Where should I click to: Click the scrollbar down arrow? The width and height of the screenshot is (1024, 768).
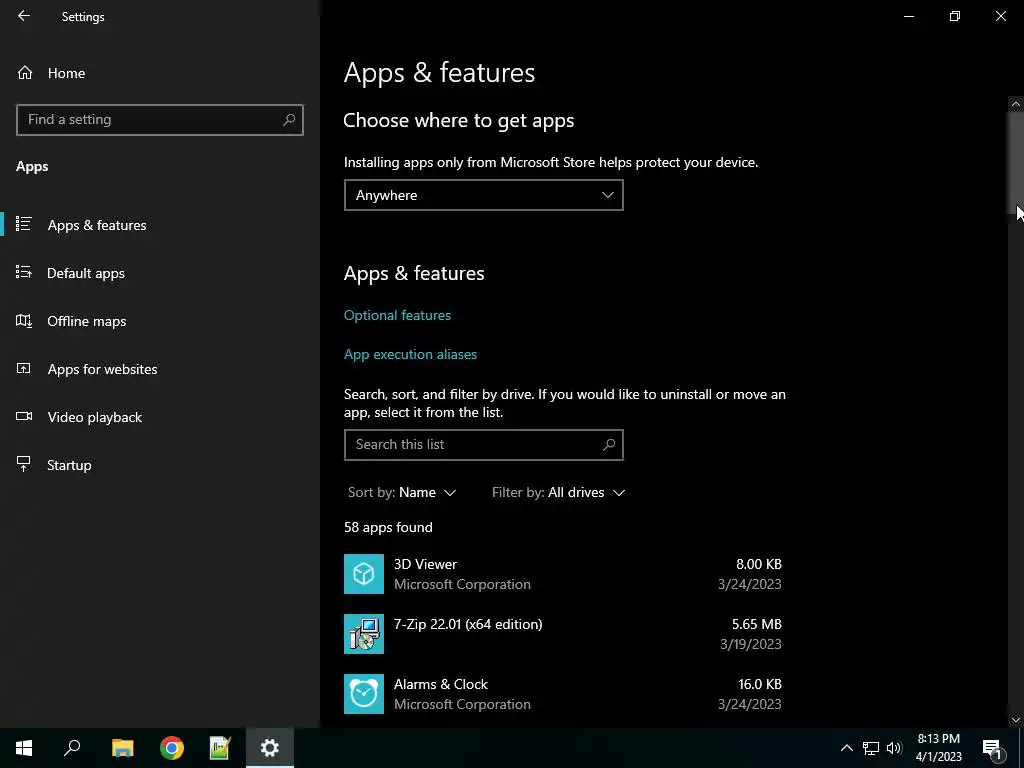point(1016,720)
